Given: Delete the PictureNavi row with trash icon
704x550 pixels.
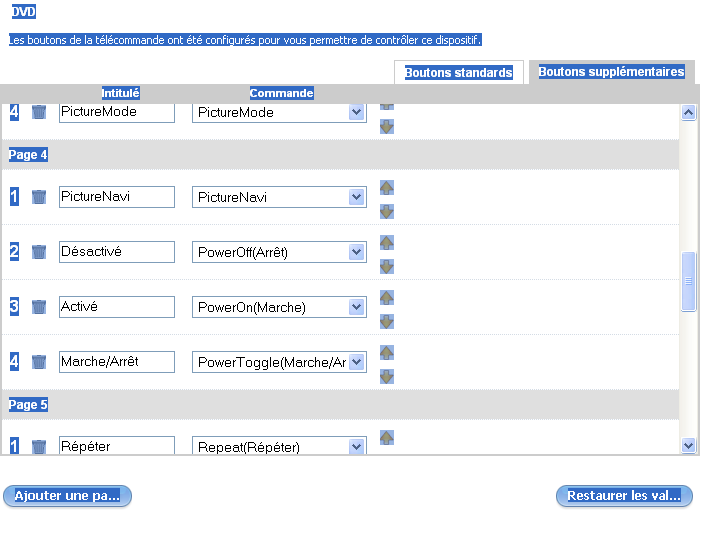Looking at the screenshot, I should point(39,197).
